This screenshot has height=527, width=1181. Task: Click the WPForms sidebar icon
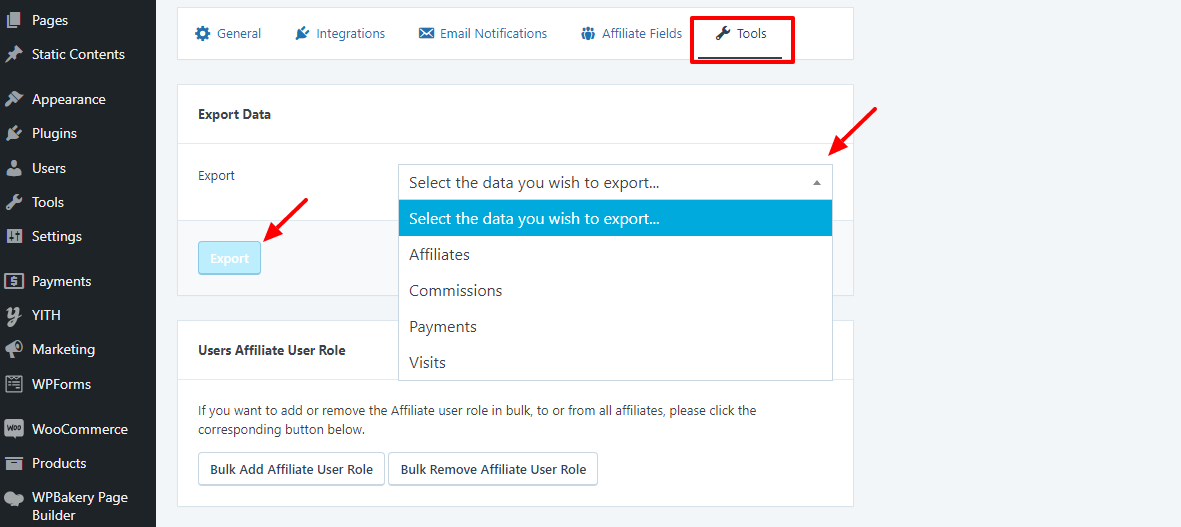click(14, 384)
